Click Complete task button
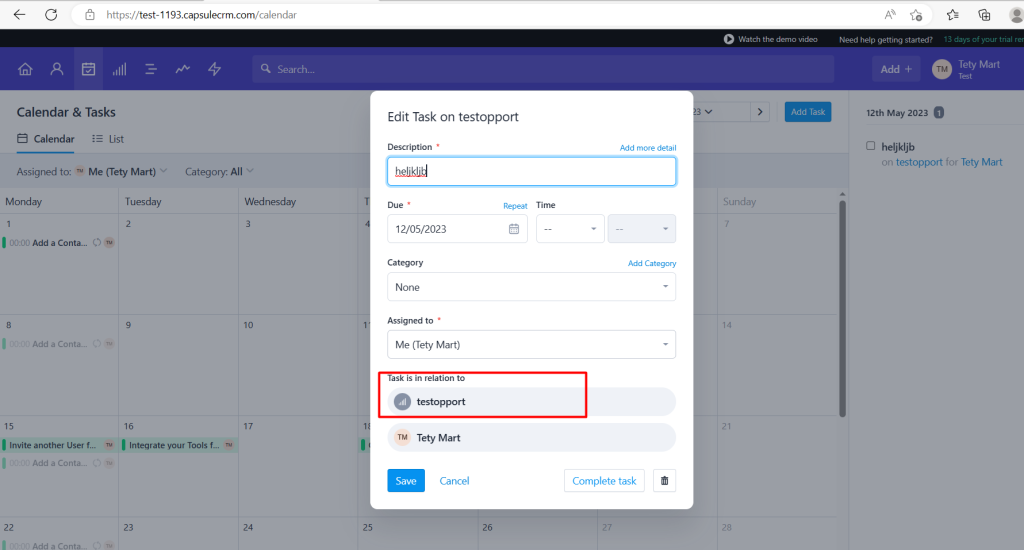 click(x=604, y=481)
